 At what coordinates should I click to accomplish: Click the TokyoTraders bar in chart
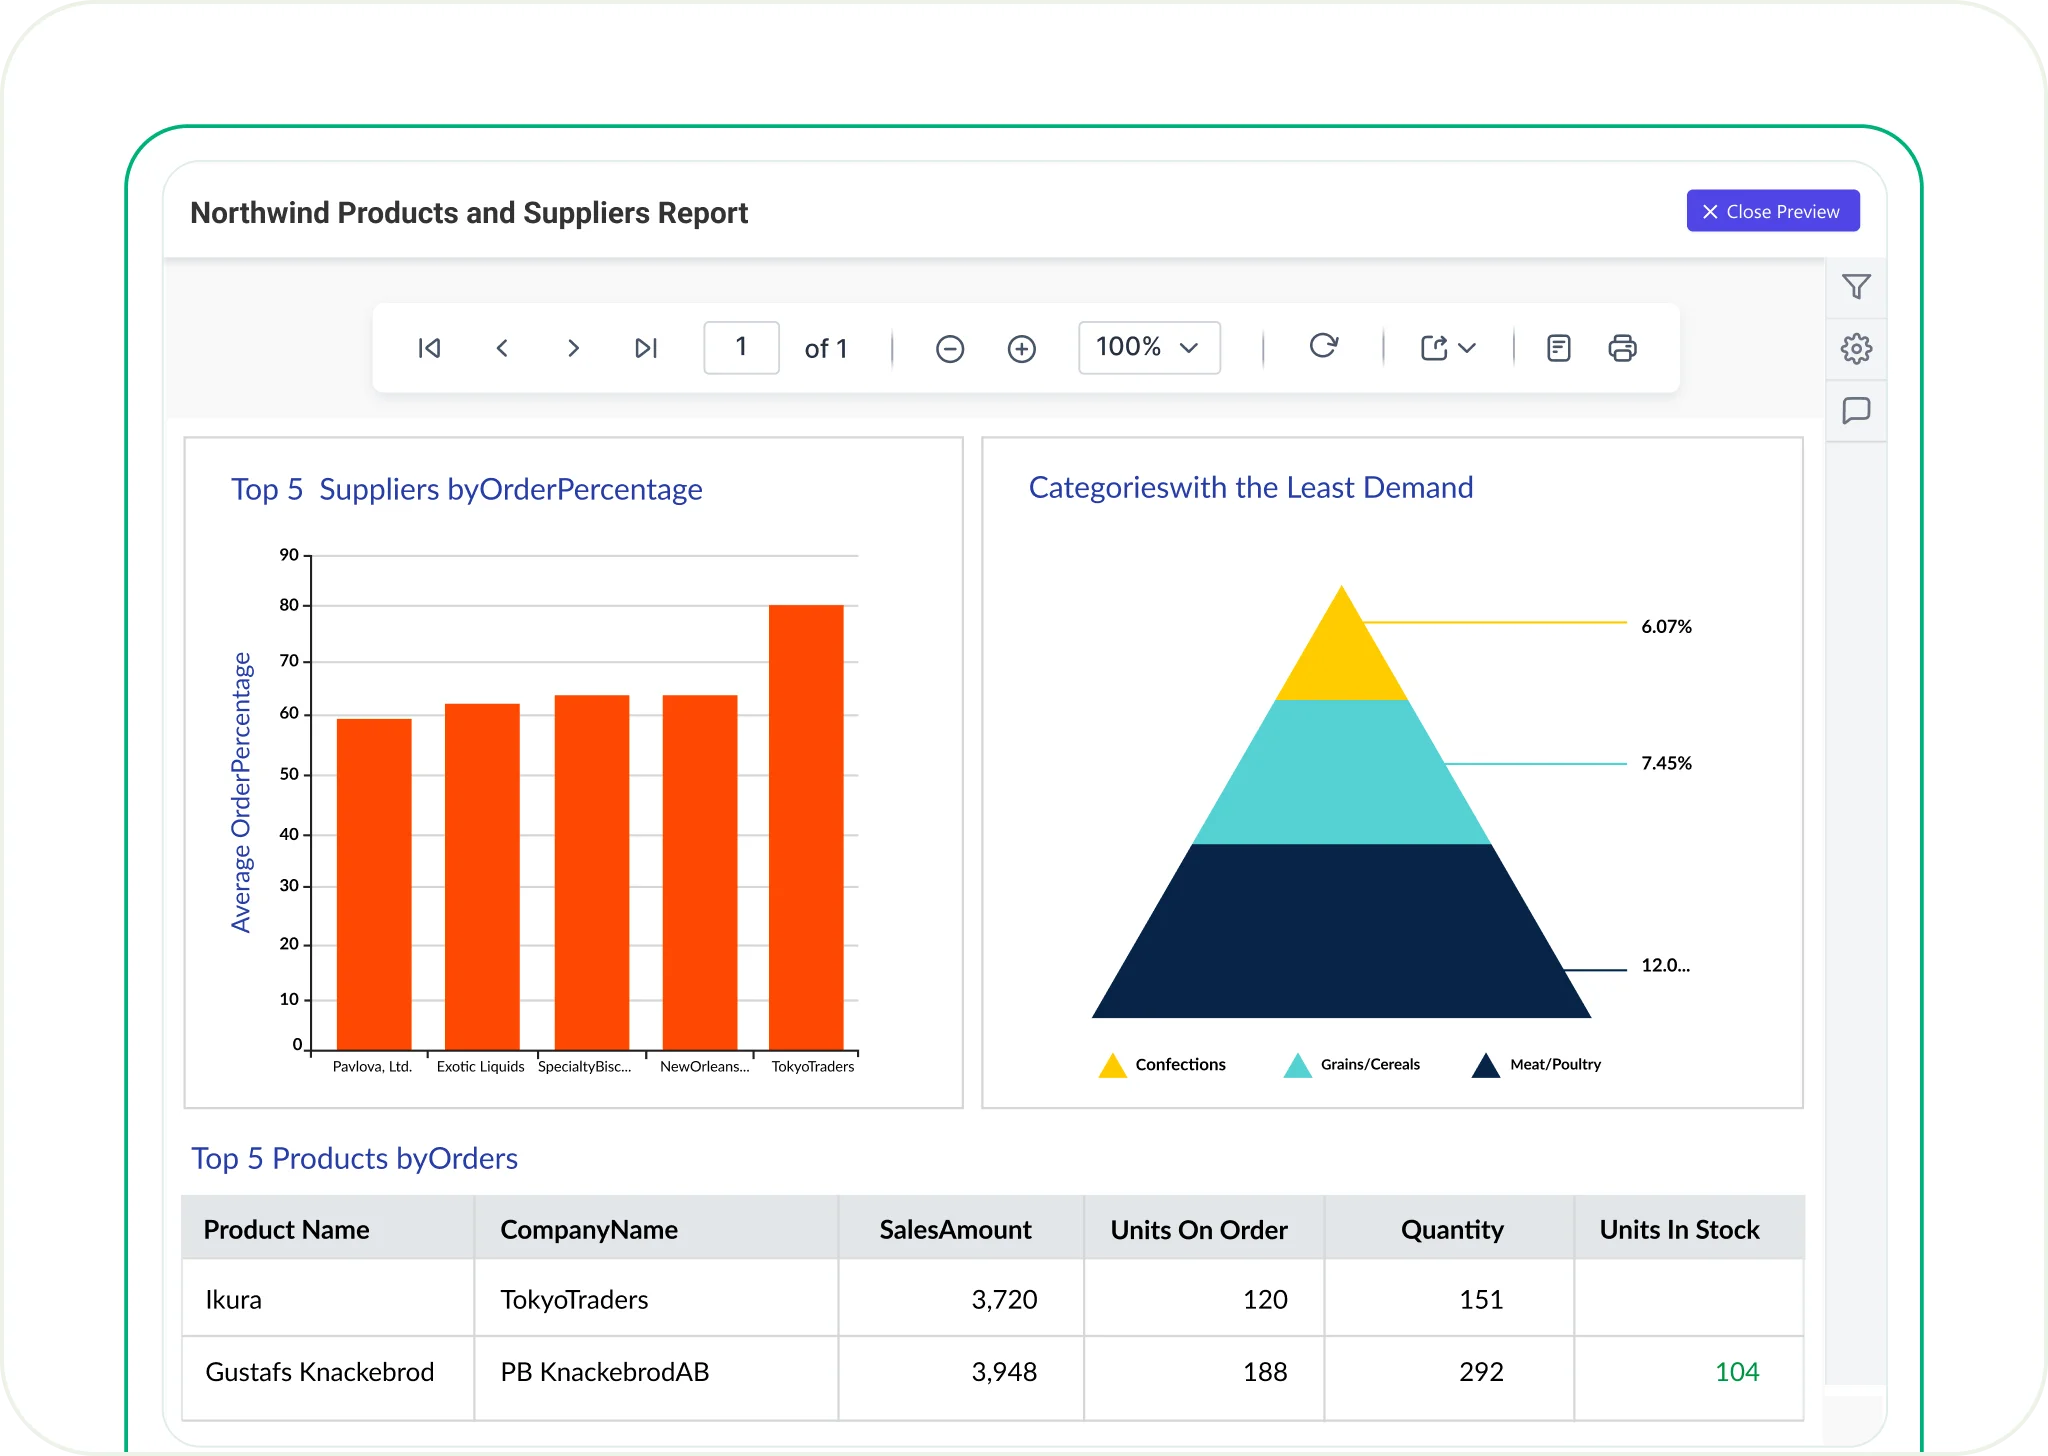(x=806, y=827)
